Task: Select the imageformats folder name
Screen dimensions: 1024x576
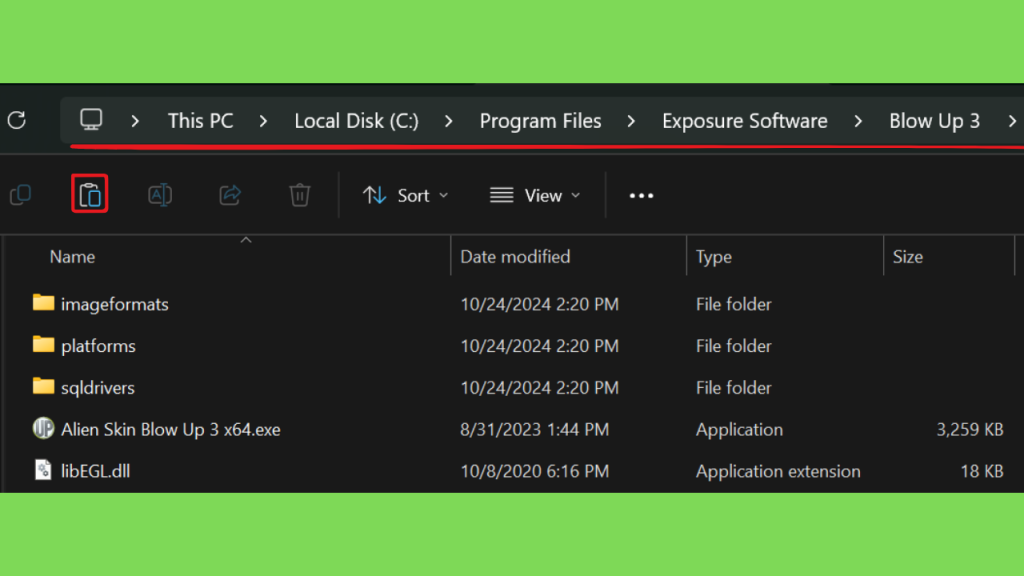Action: click(x=115, y=304)
